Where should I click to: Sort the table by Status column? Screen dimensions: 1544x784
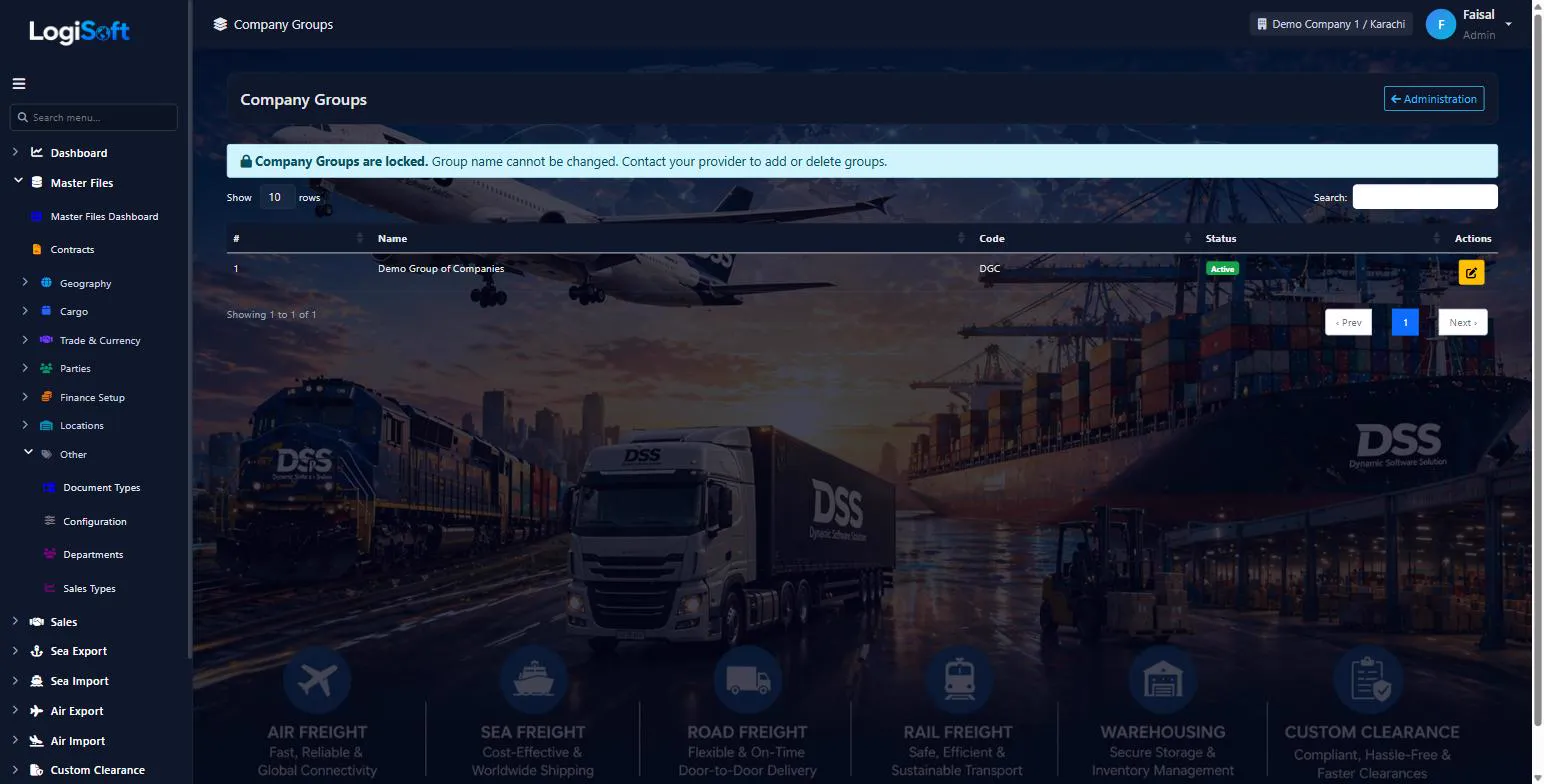pyautogui.click(x=1324, y=238)
